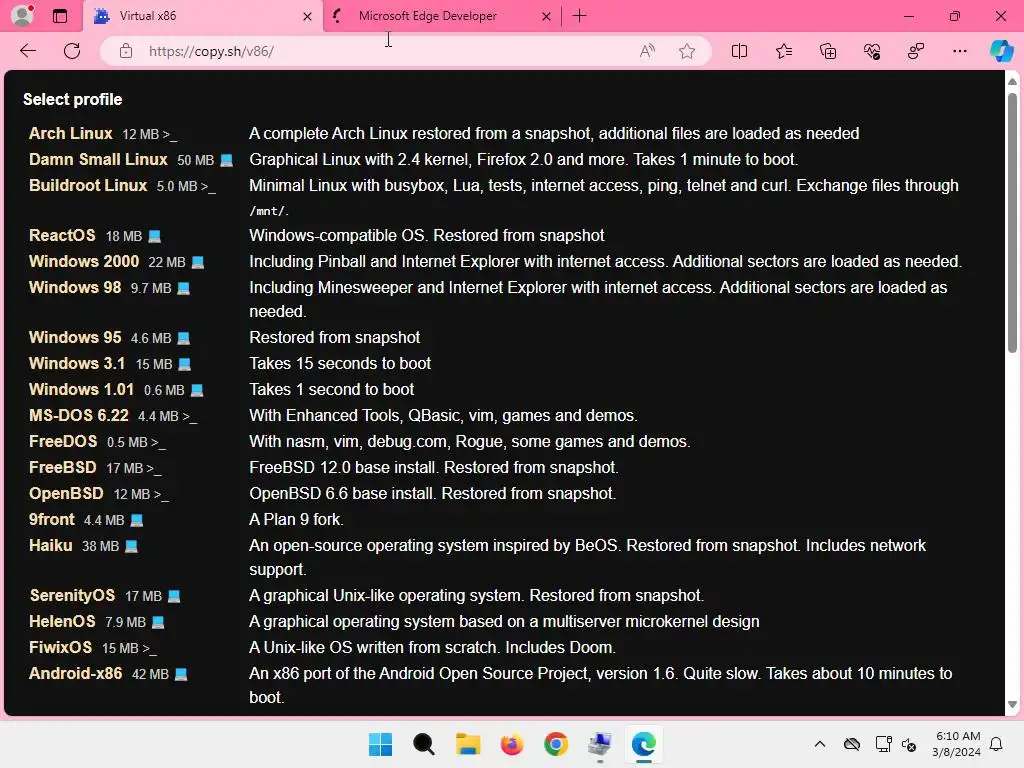Open the tab actions menu icon
Viewport: 1024px width, 768px height.
tap(60, 16)
